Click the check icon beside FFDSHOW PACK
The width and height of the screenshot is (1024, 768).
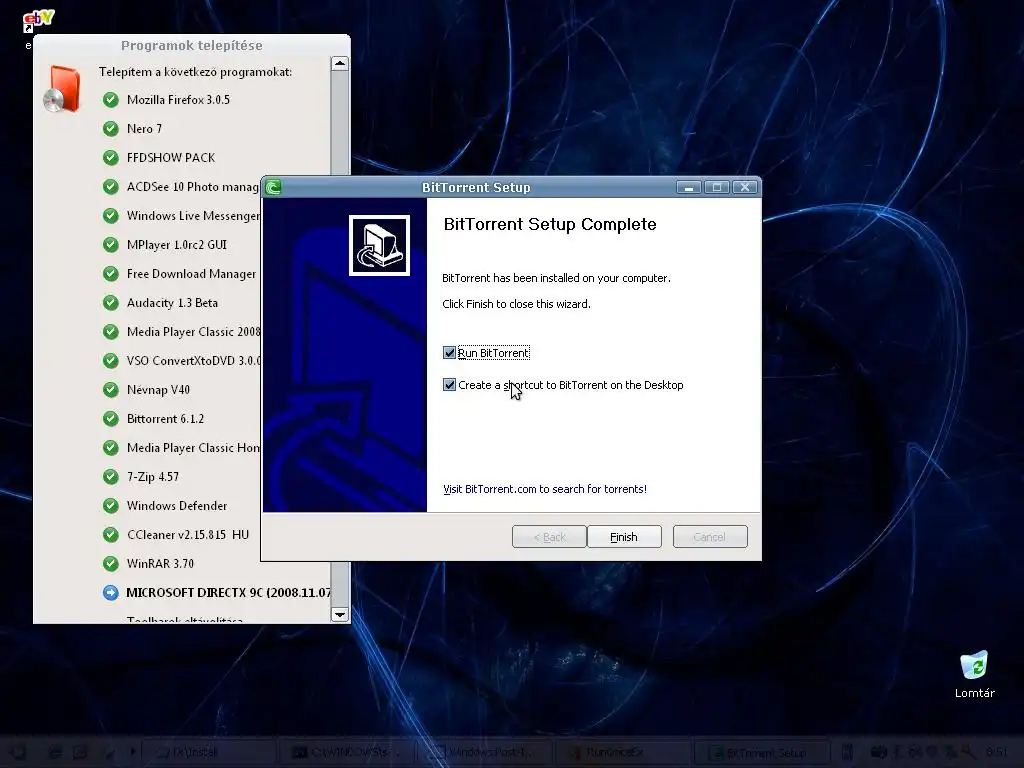(x=110, y=157)
